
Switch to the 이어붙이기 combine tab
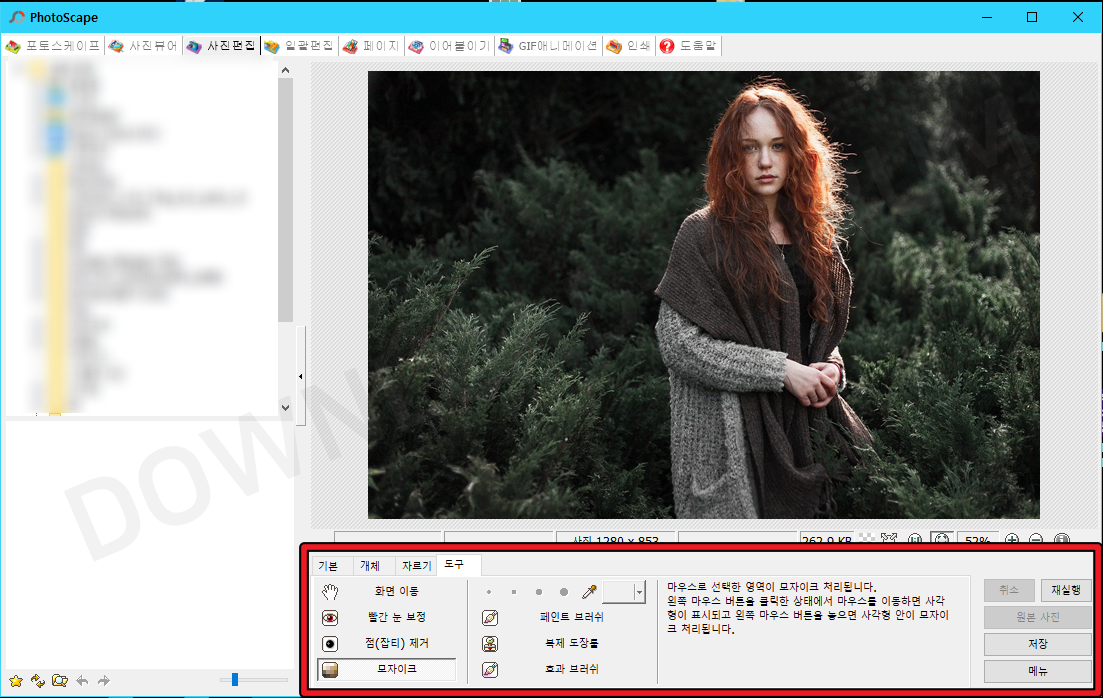tap(450, 46)
